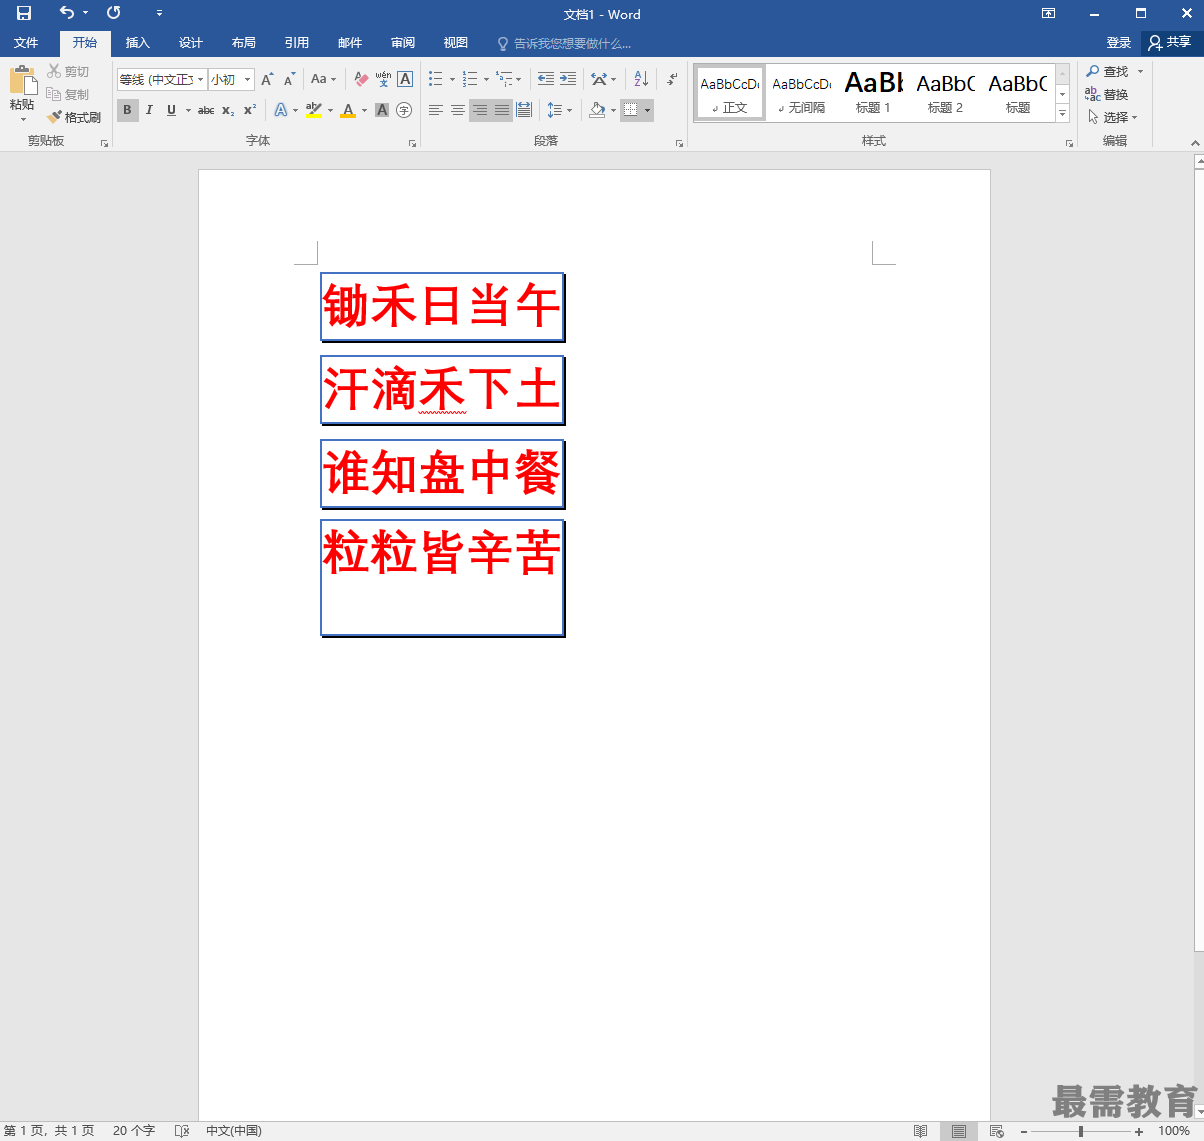Click the 格式刷 format painter button

pyautogui.click(x=74, y=117)
